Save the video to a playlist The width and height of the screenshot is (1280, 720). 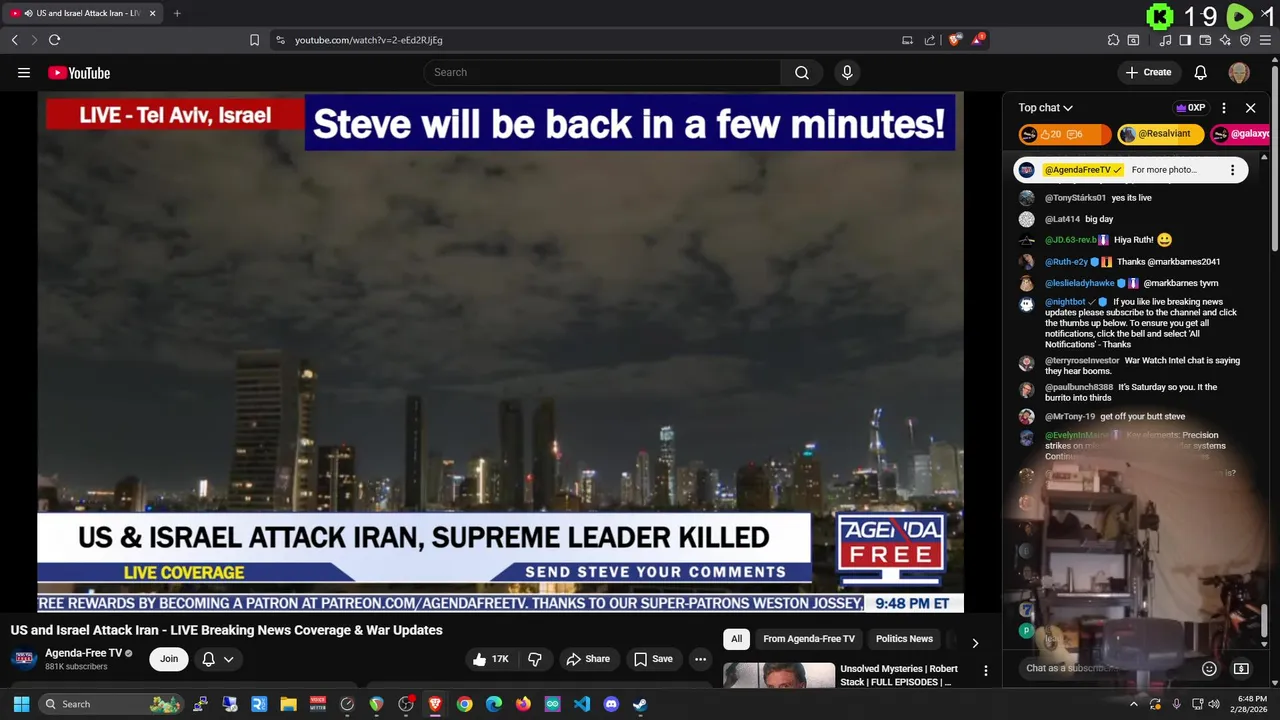point(653,659)
